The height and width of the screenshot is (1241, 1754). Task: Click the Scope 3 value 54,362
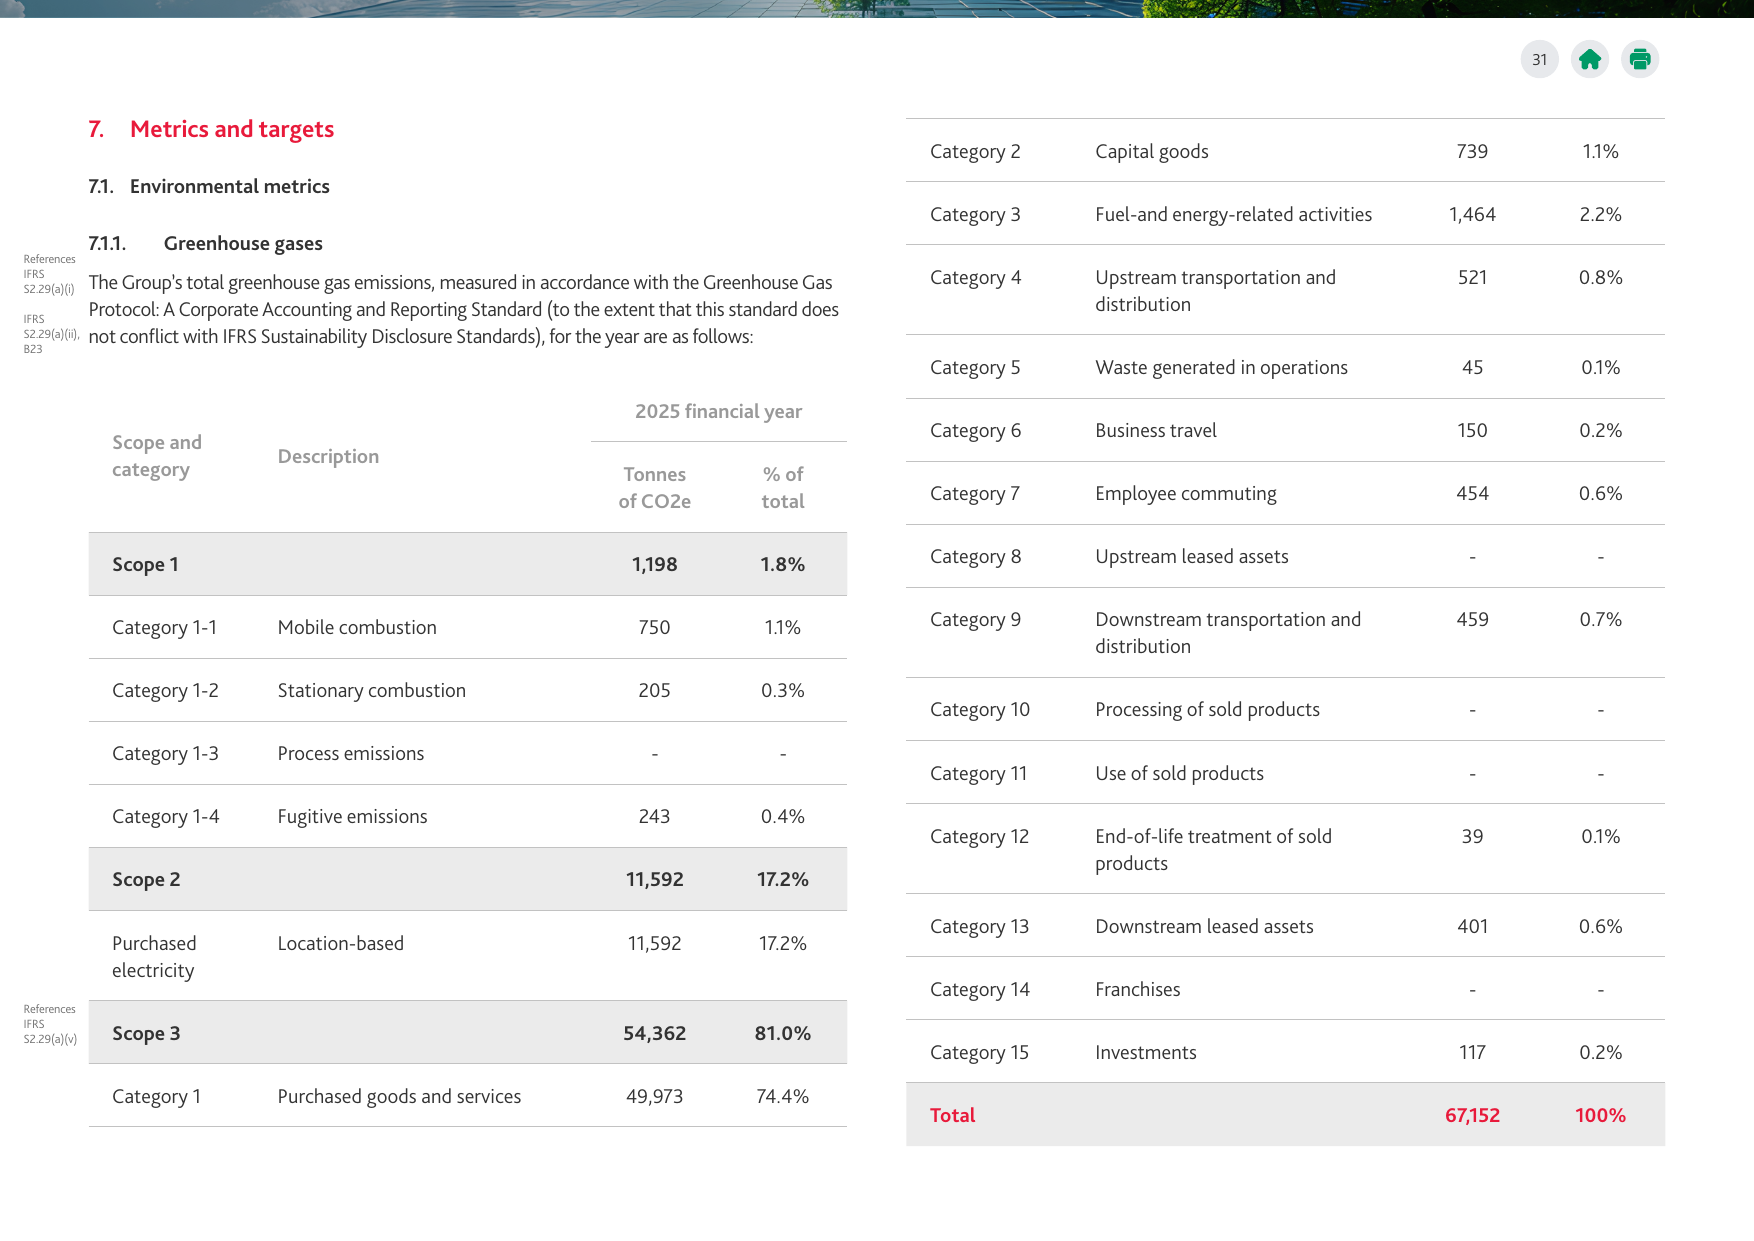[654, 1033]
